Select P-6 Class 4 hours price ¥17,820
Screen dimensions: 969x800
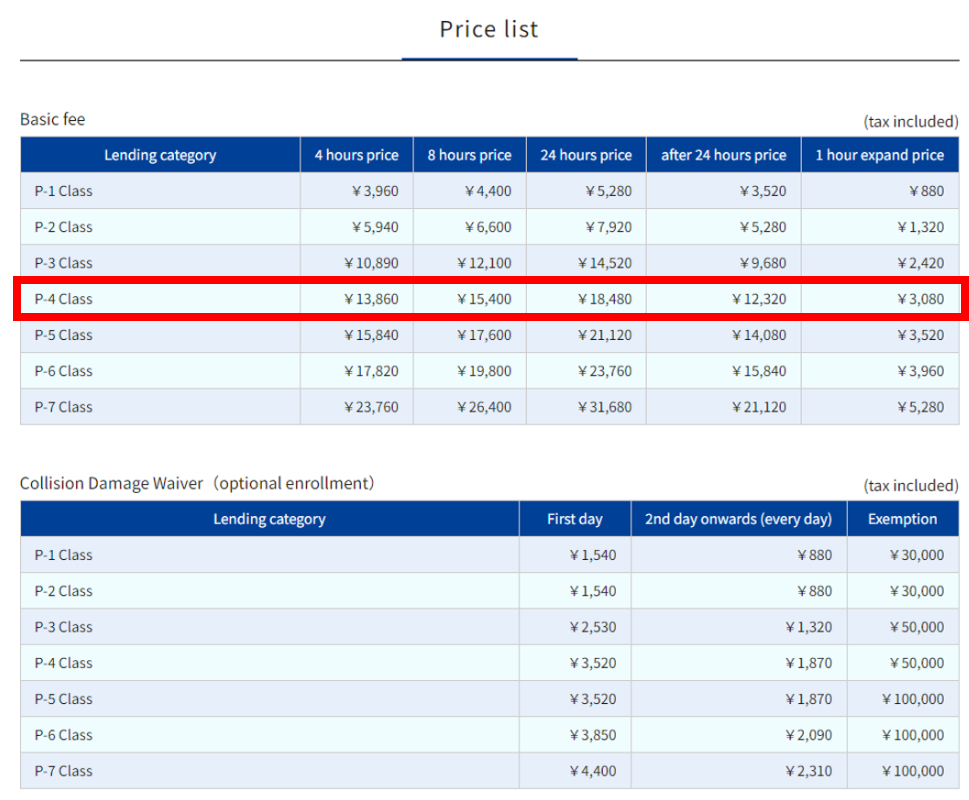coord(371,371)
